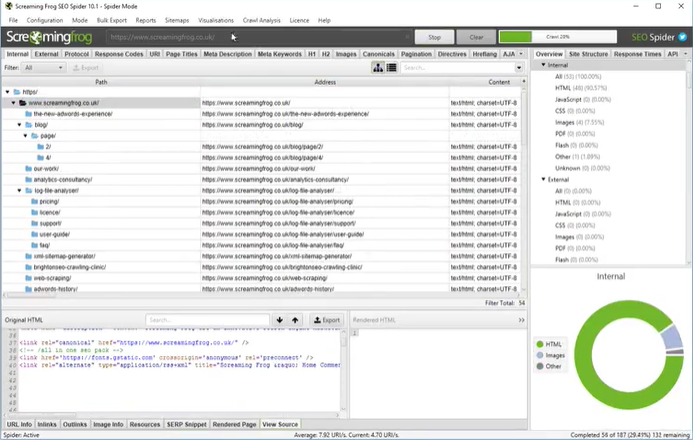
Task: Click the Screaming Frog logo
Action: coord(50,37)
